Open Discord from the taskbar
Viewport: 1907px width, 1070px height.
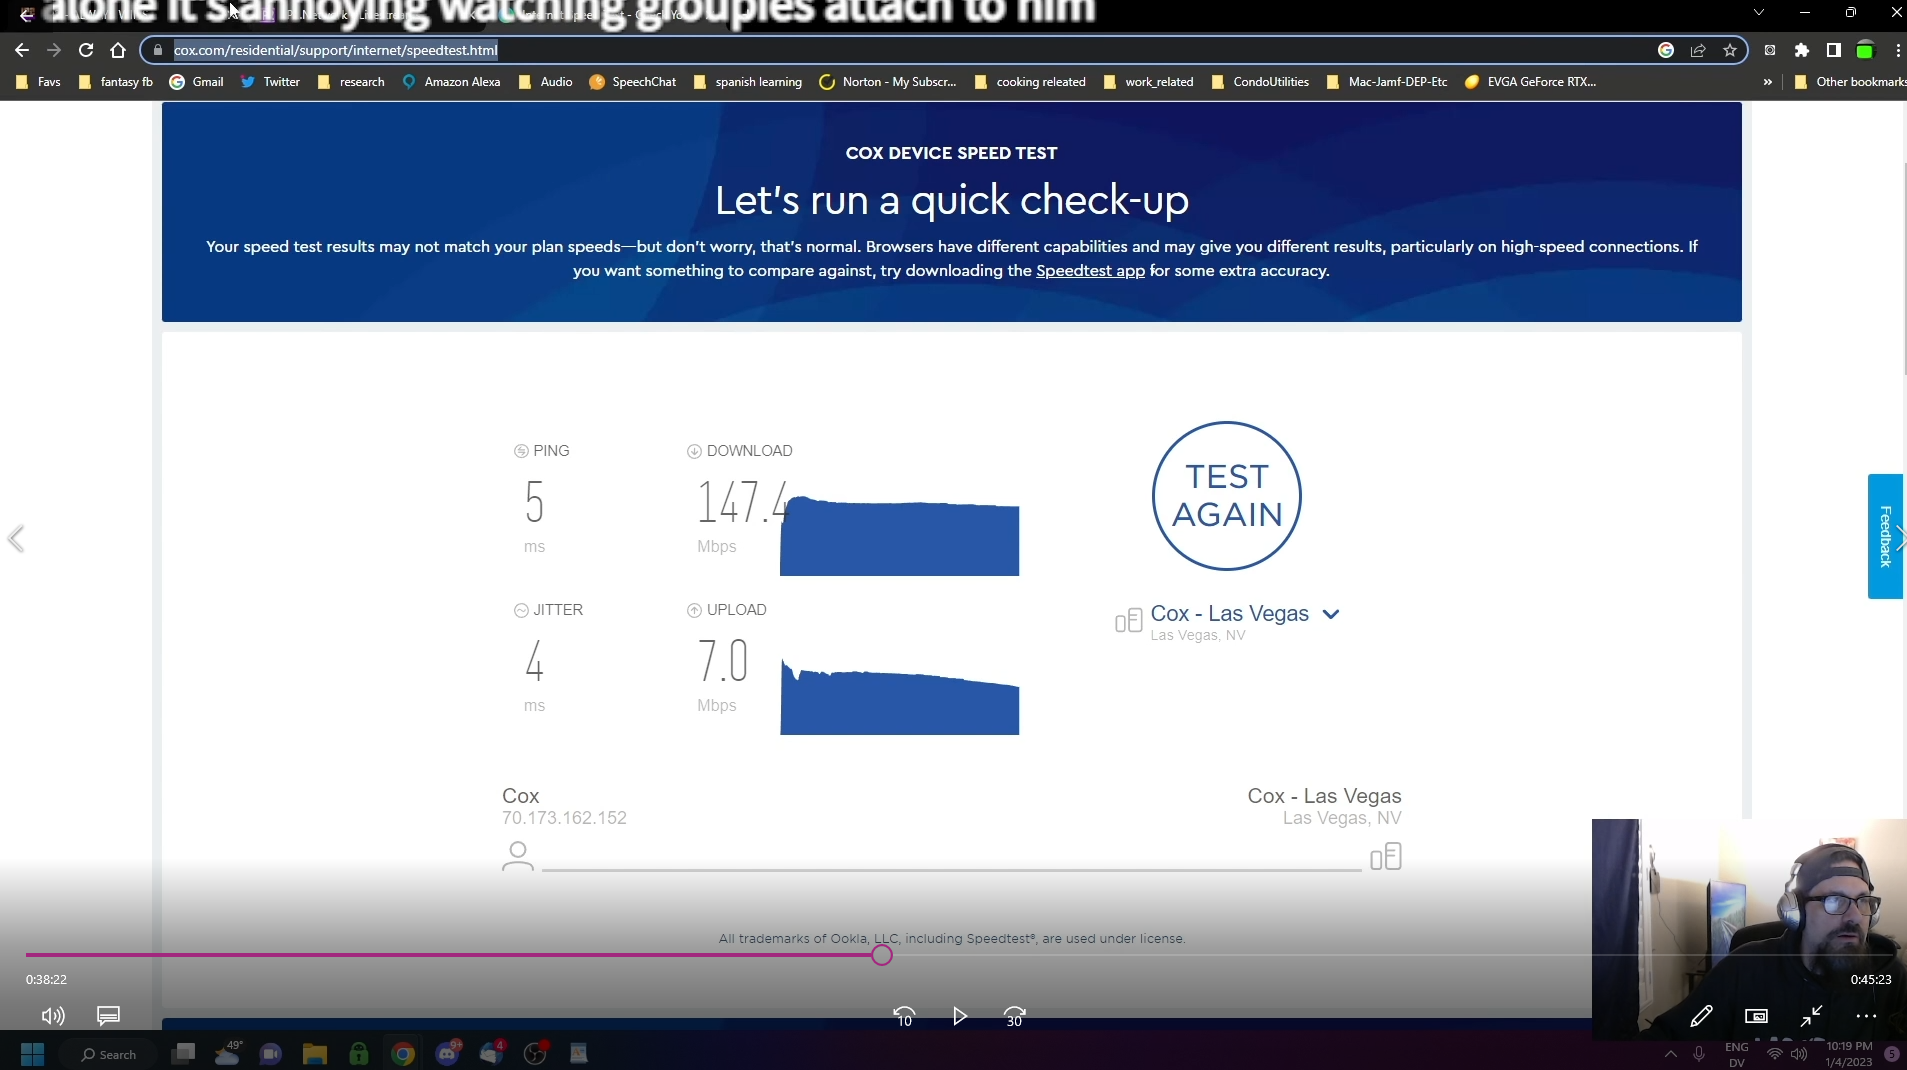point(448,1053)
